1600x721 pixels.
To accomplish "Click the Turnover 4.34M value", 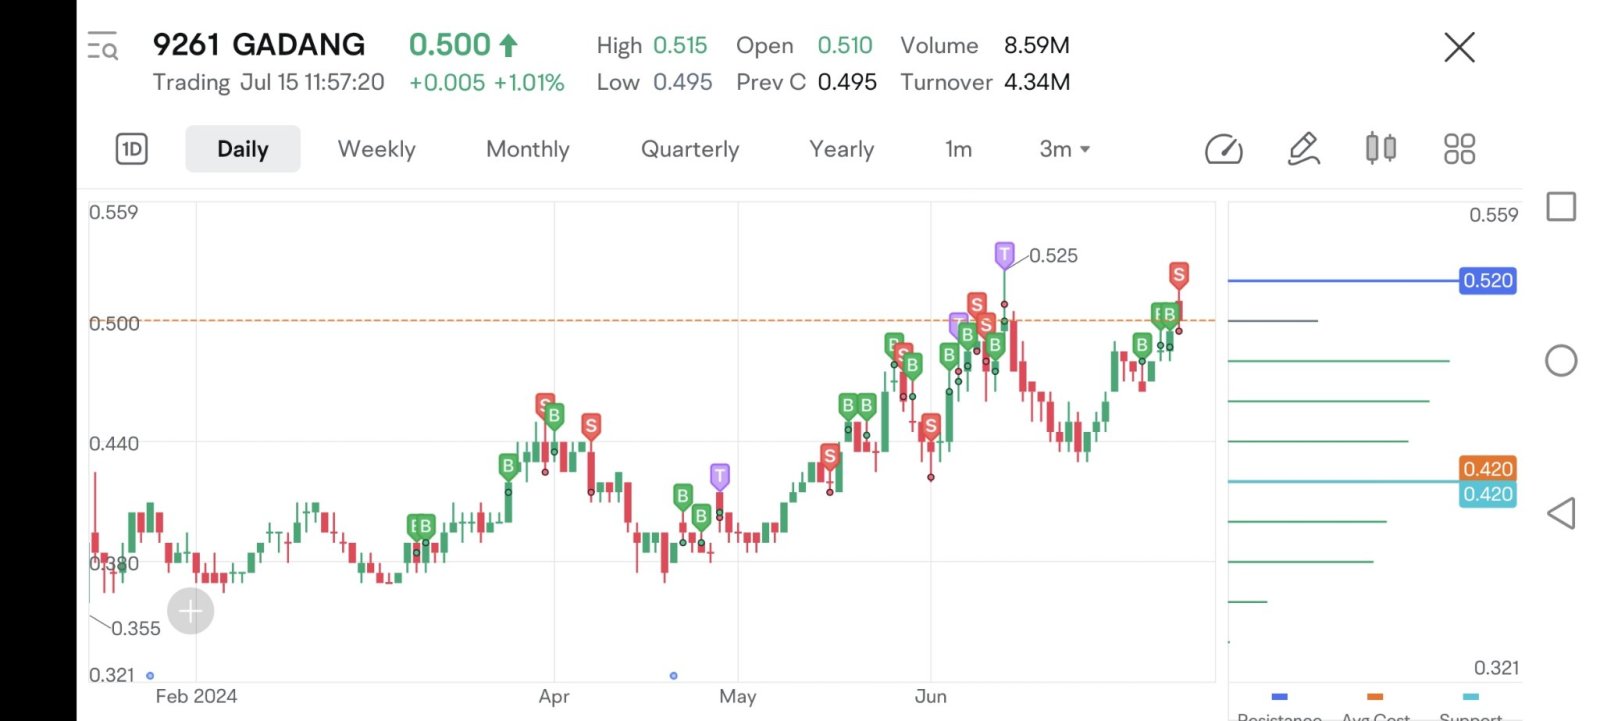I will click(x=1036, y=82).
